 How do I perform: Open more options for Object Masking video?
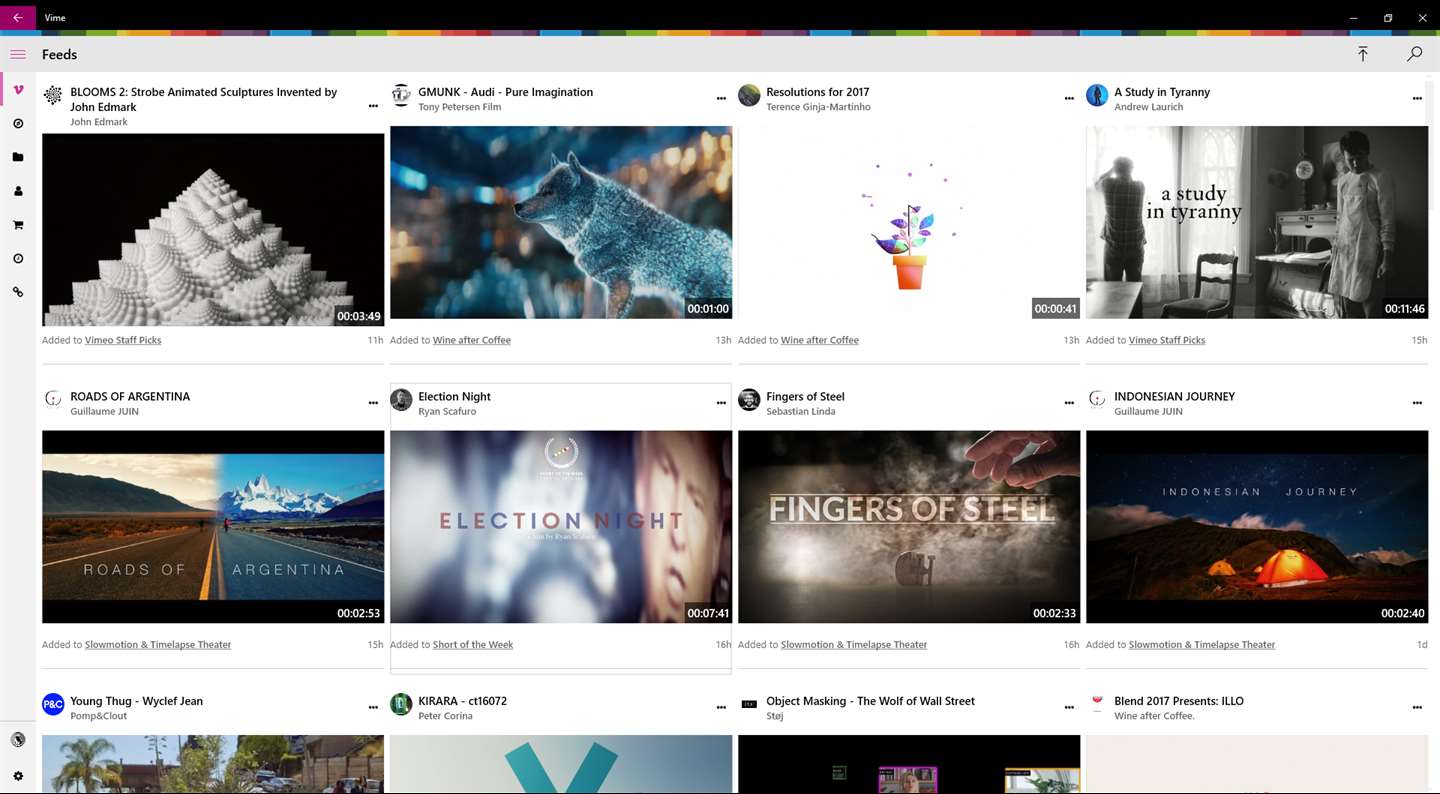click(x=1069, y=708)
